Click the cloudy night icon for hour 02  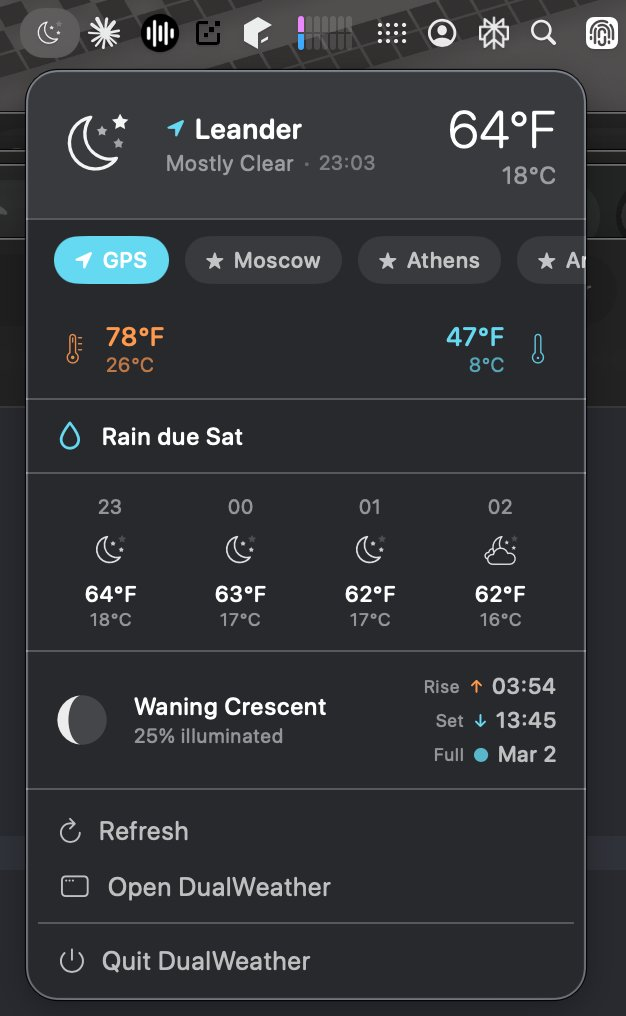coord(500,549)
